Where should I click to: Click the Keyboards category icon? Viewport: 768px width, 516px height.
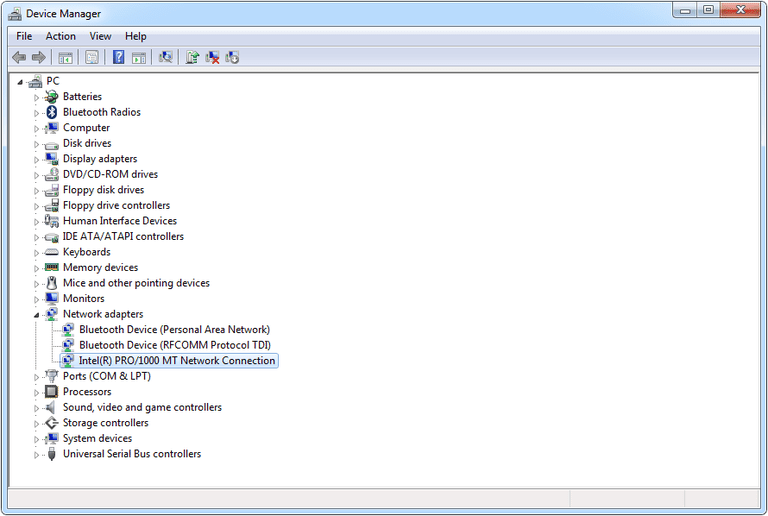pos(51,252)
